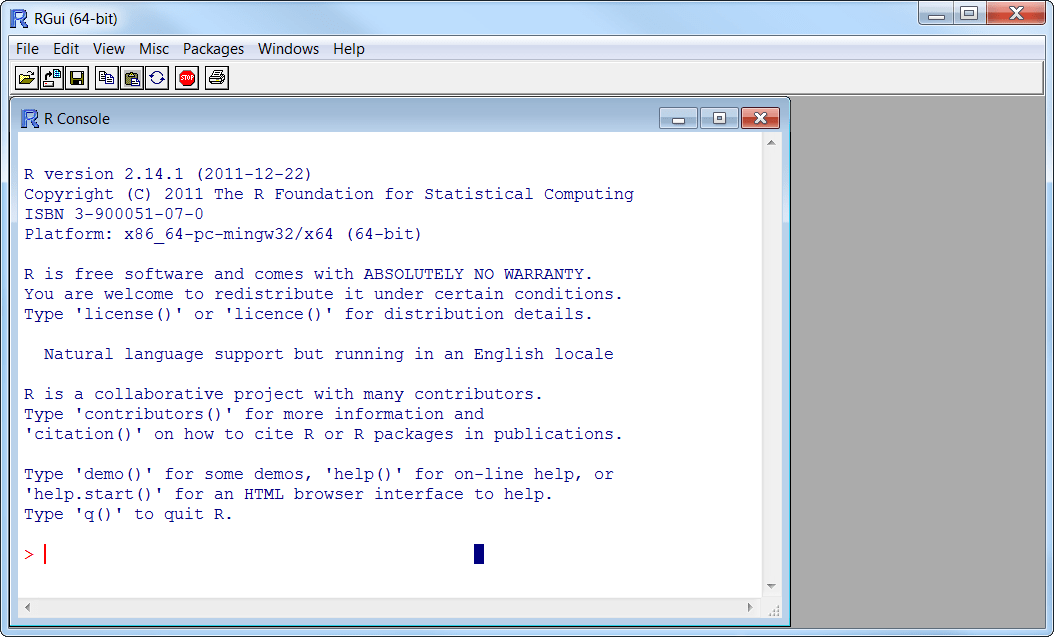Click the 'R version 2.14.1 (2011-12-22)' line

tap(168, 174)
